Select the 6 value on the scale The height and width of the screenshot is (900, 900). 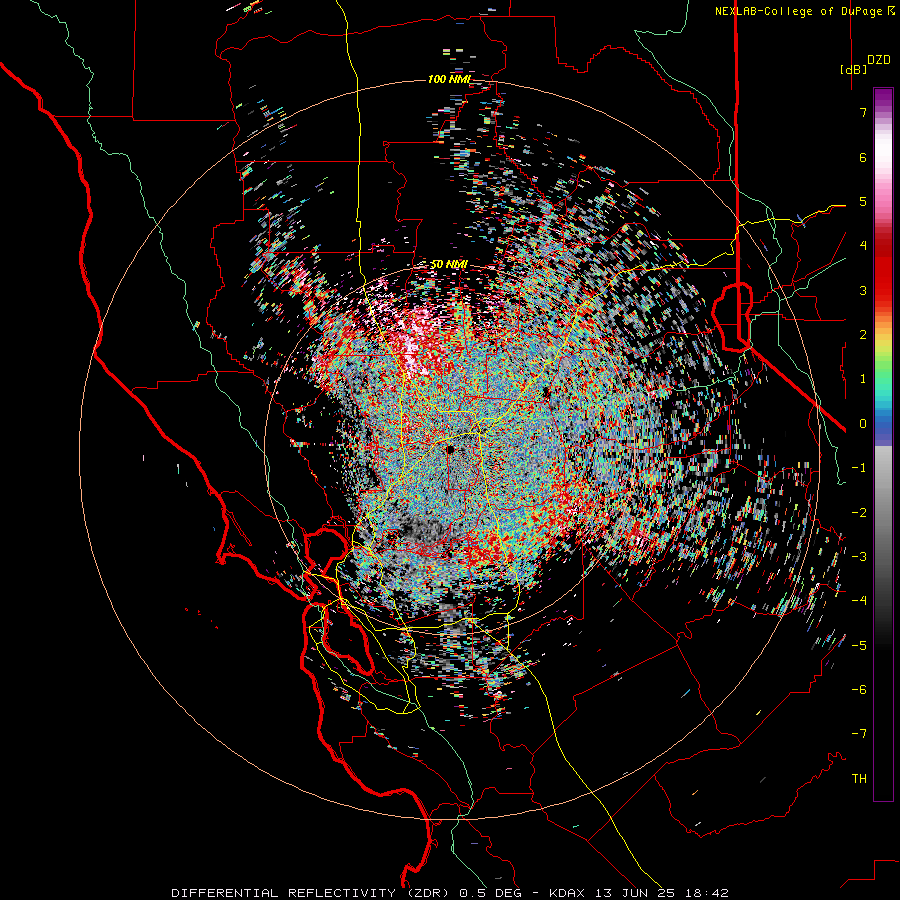tap(863, 157)
